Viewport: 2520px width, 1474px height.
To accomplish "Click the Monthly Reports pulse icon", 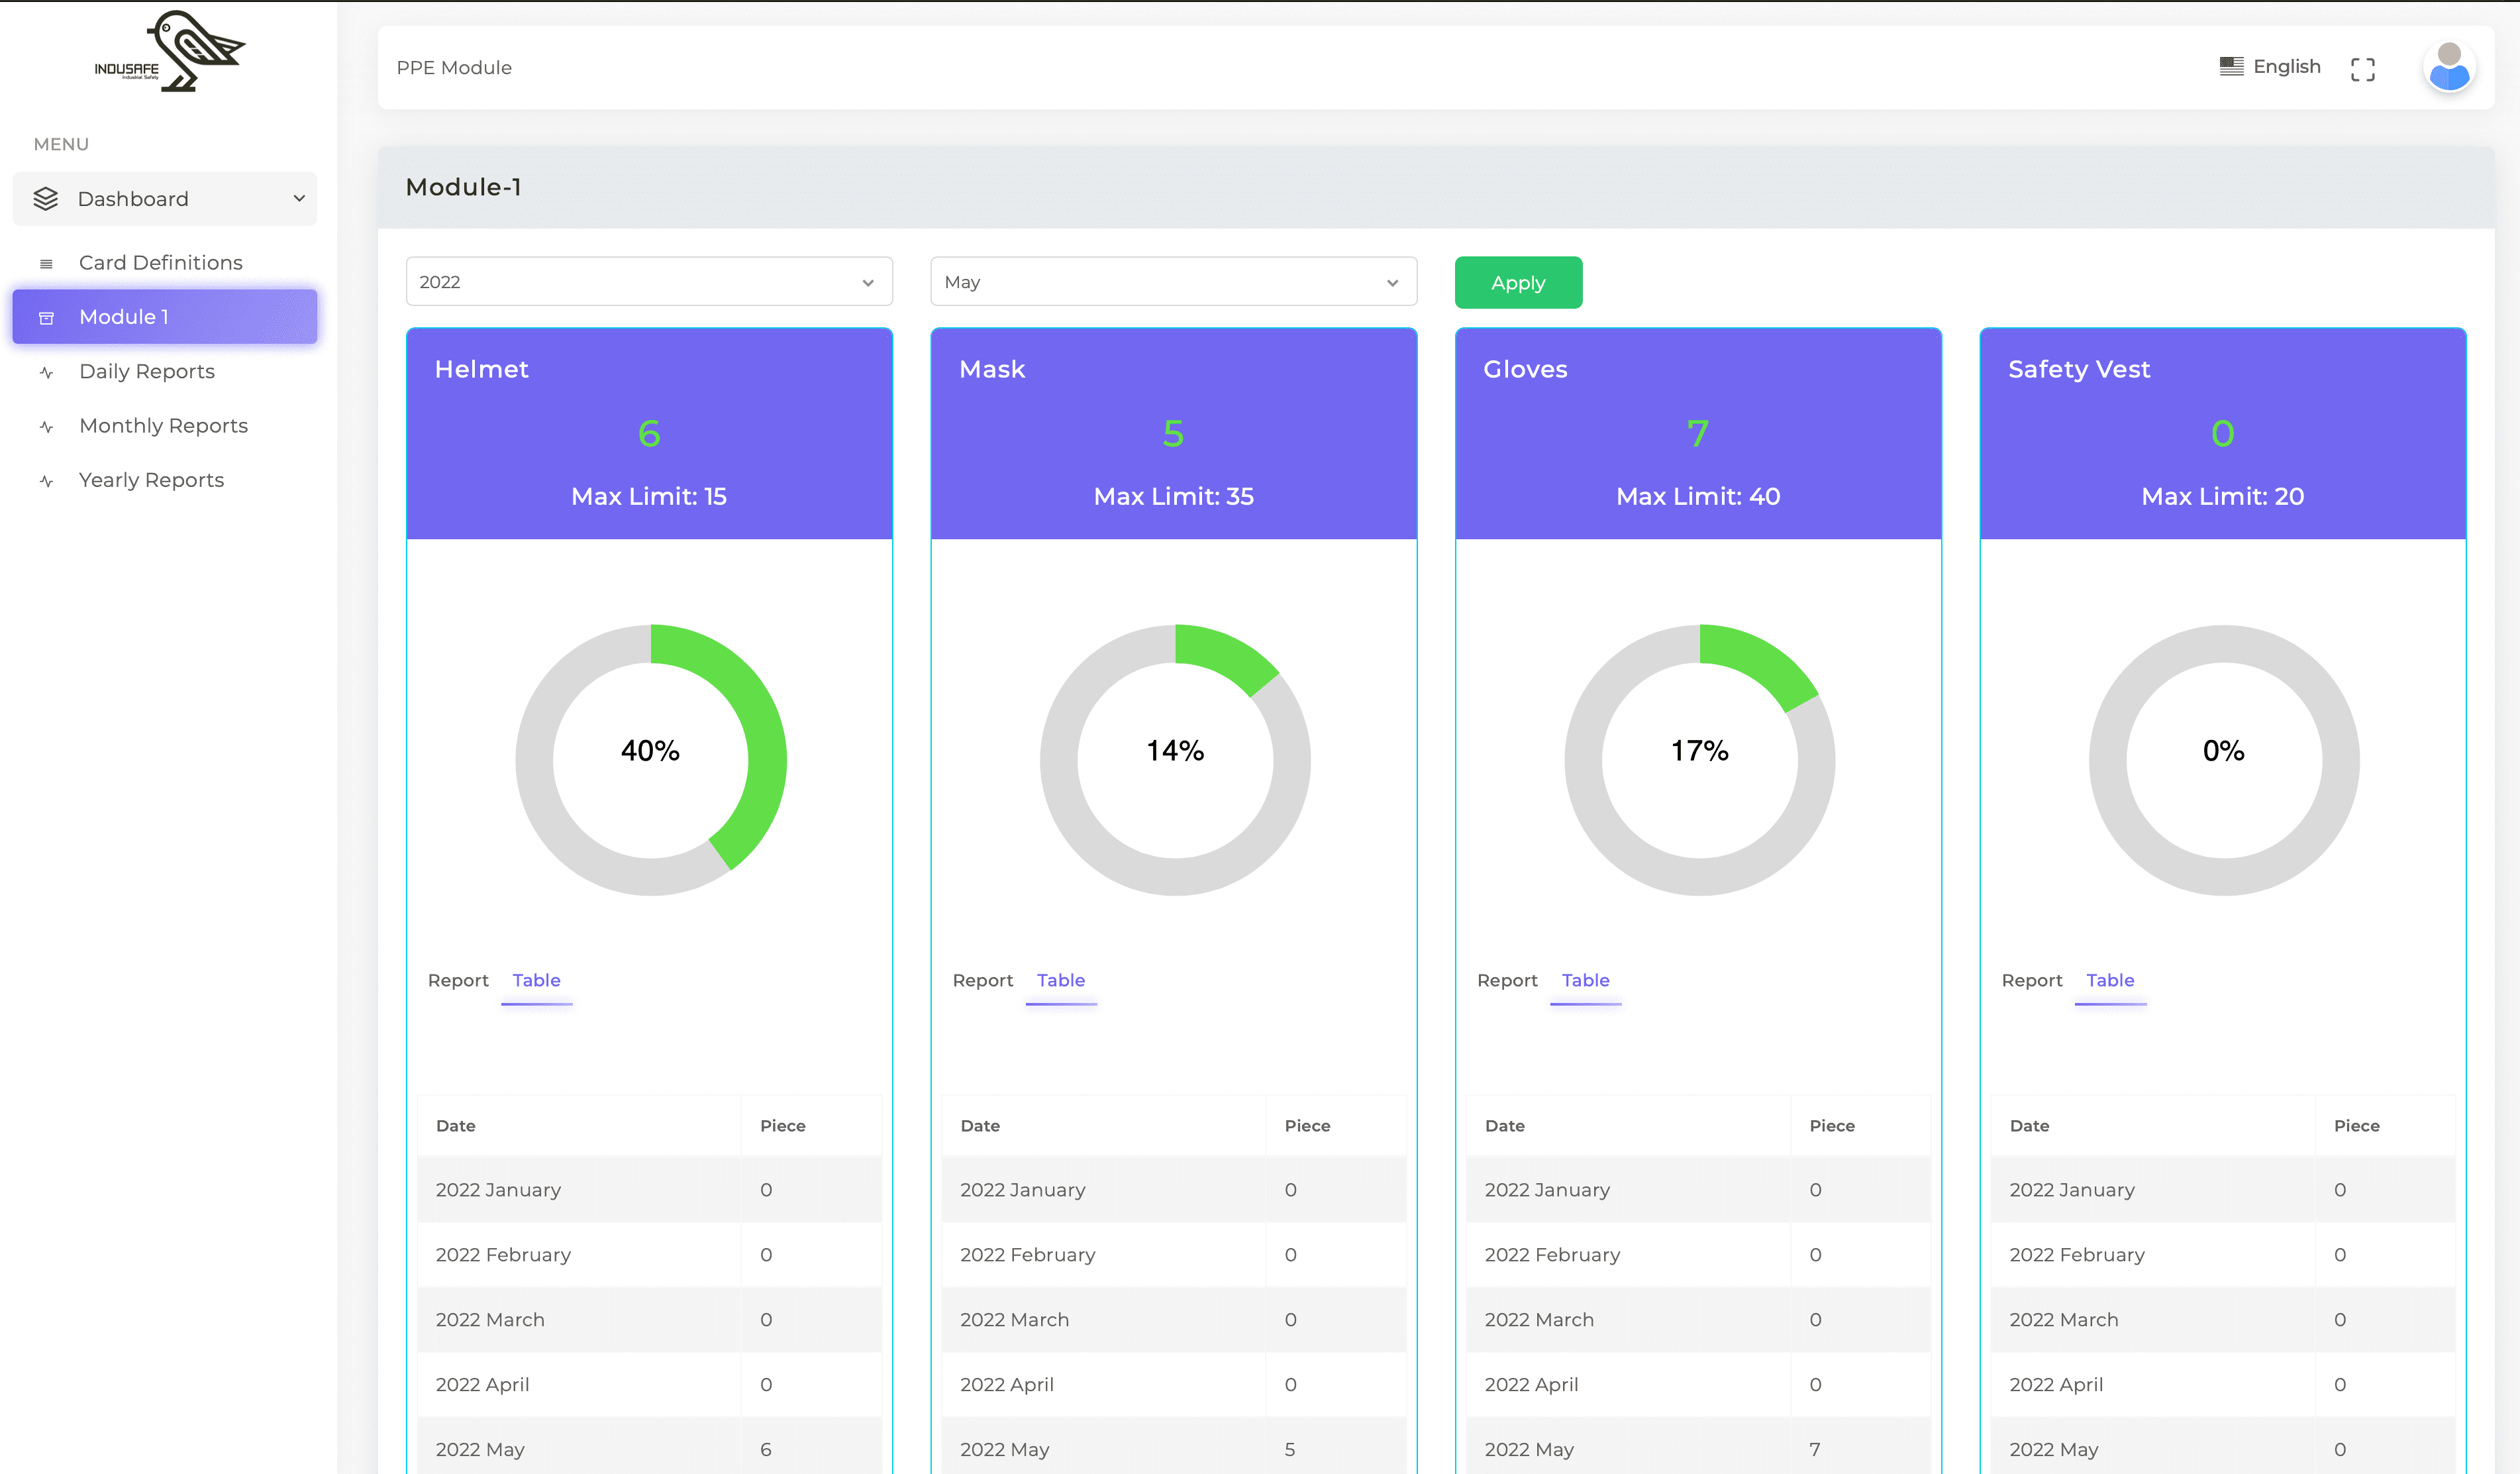I will pos(46,427).
